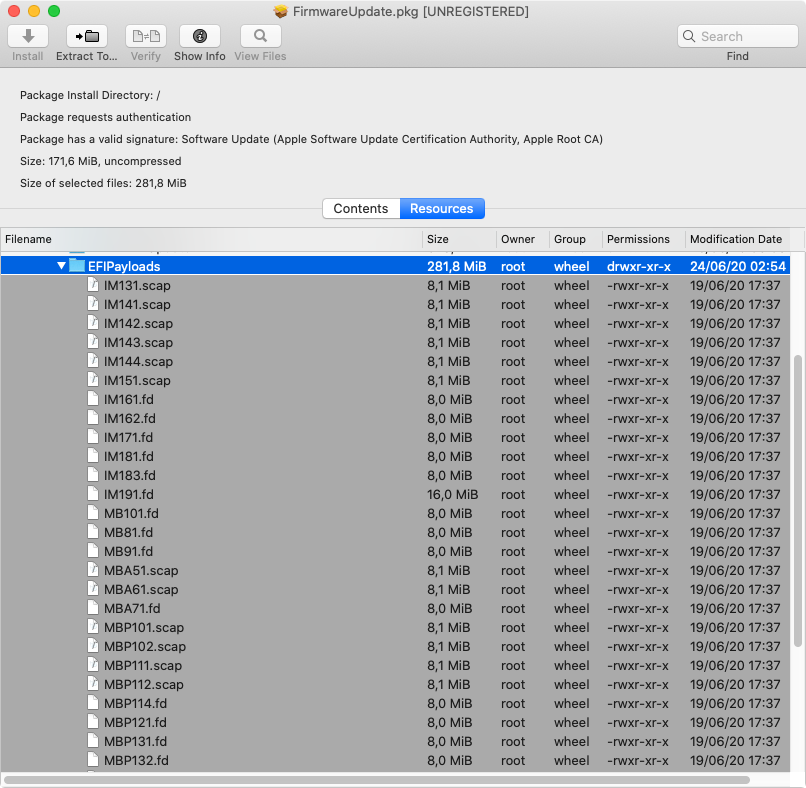Click file icon of MBP101.scap

pos(93,627)
